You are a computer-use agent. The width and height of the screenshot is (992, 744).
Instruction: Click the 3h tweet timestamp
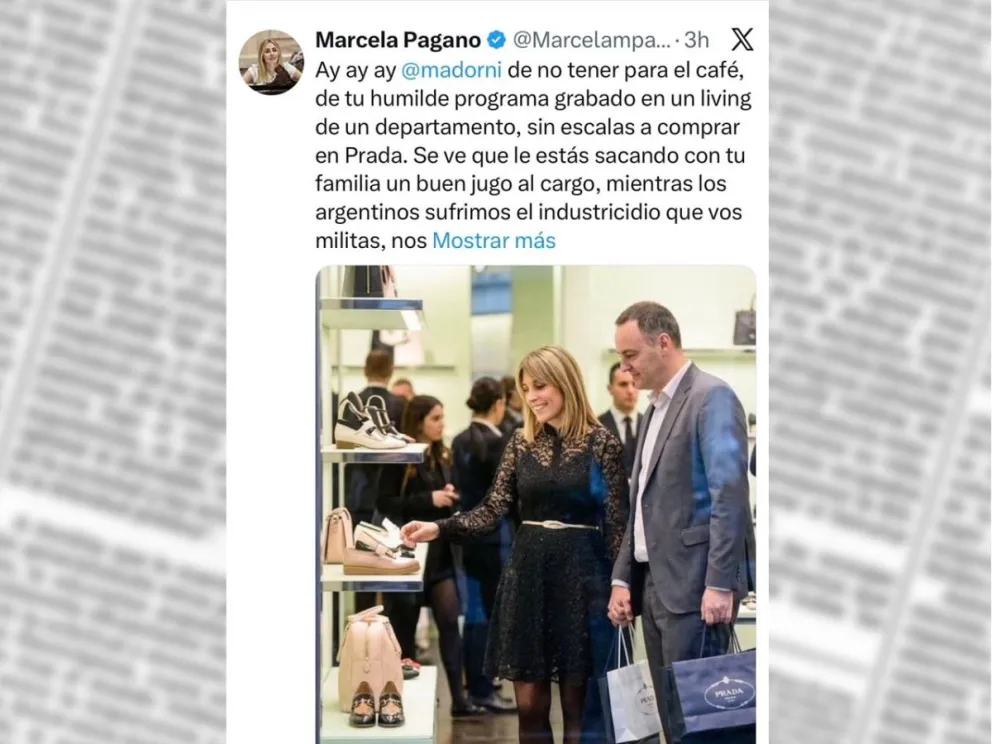click(697, 40)
